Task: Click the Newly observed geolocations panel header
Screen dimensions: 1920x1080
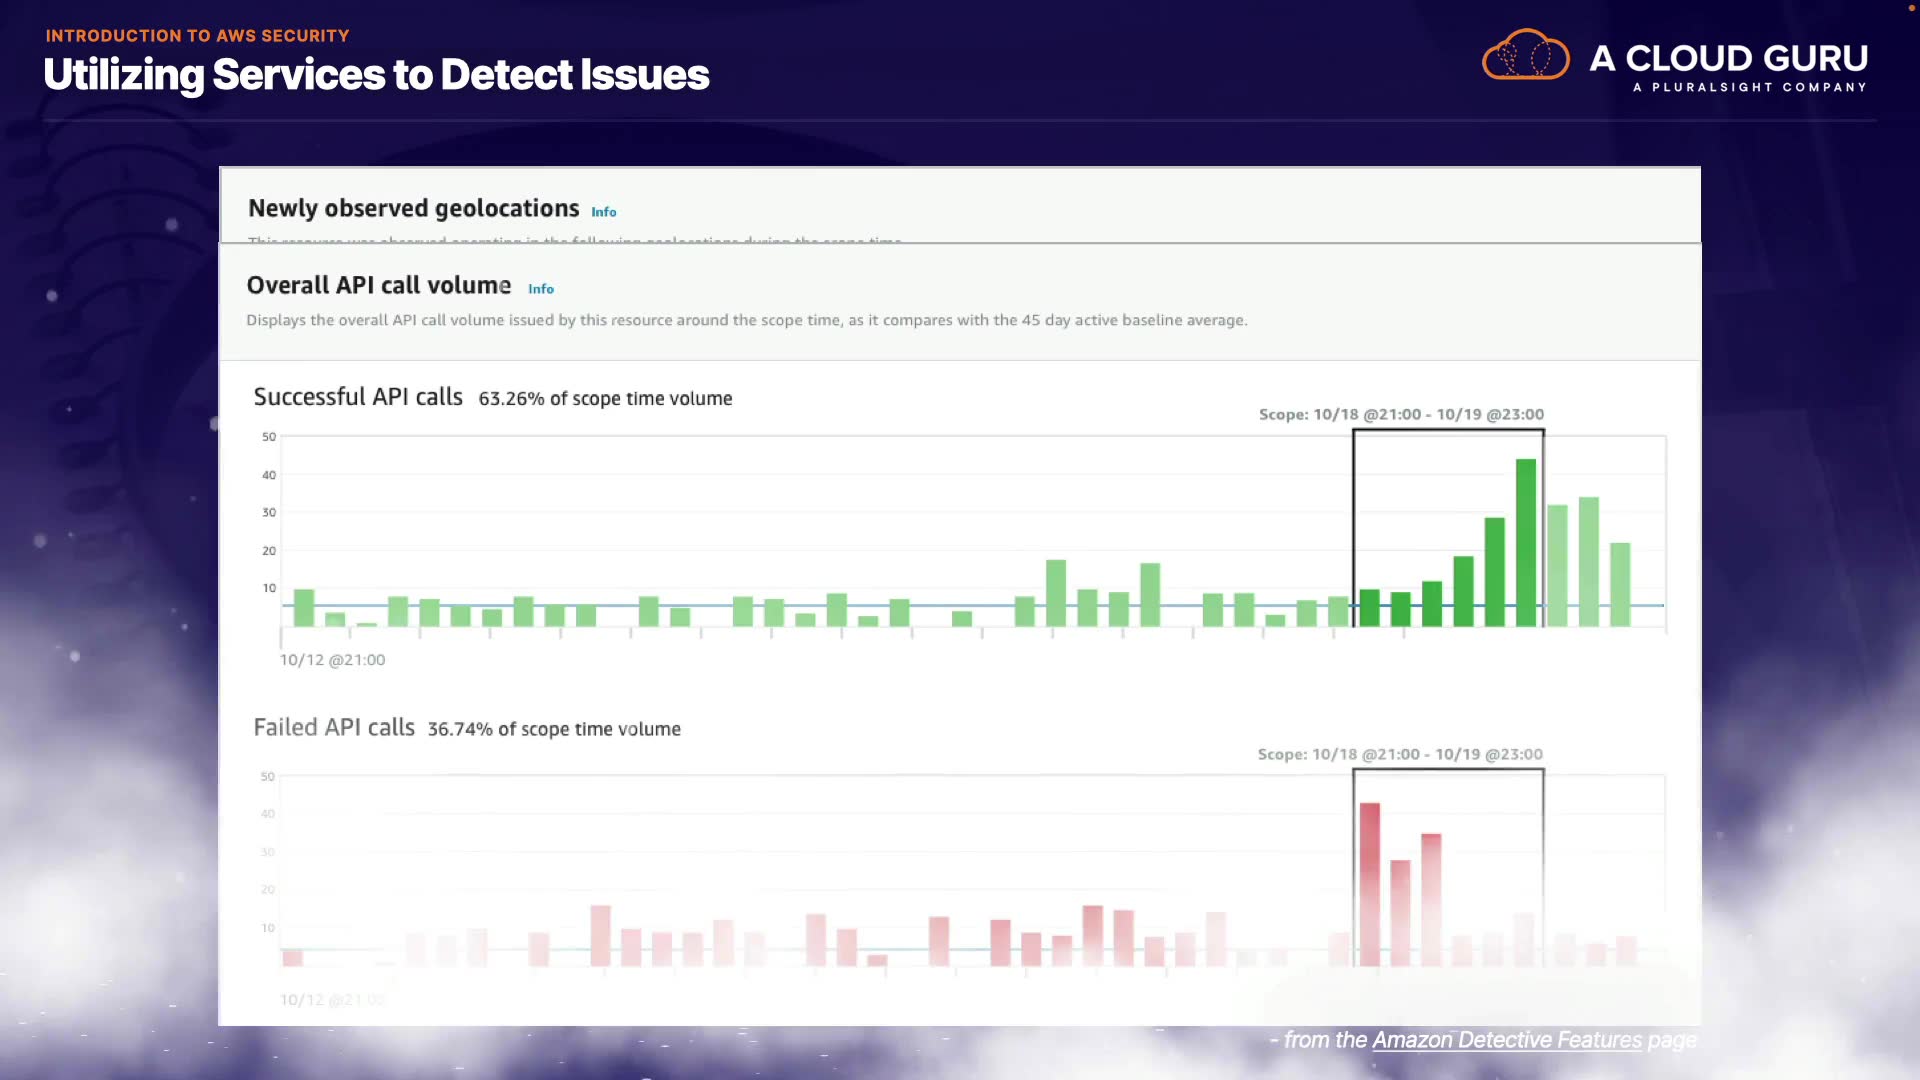Action: point(413,208)
